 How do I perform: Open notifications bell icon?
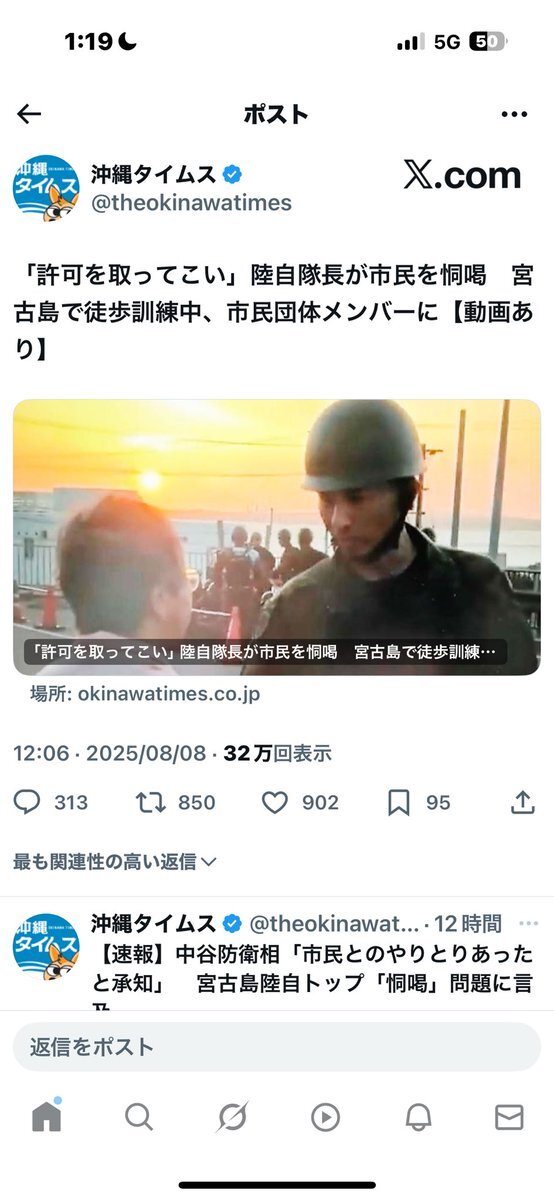[x=417, y=1117]
